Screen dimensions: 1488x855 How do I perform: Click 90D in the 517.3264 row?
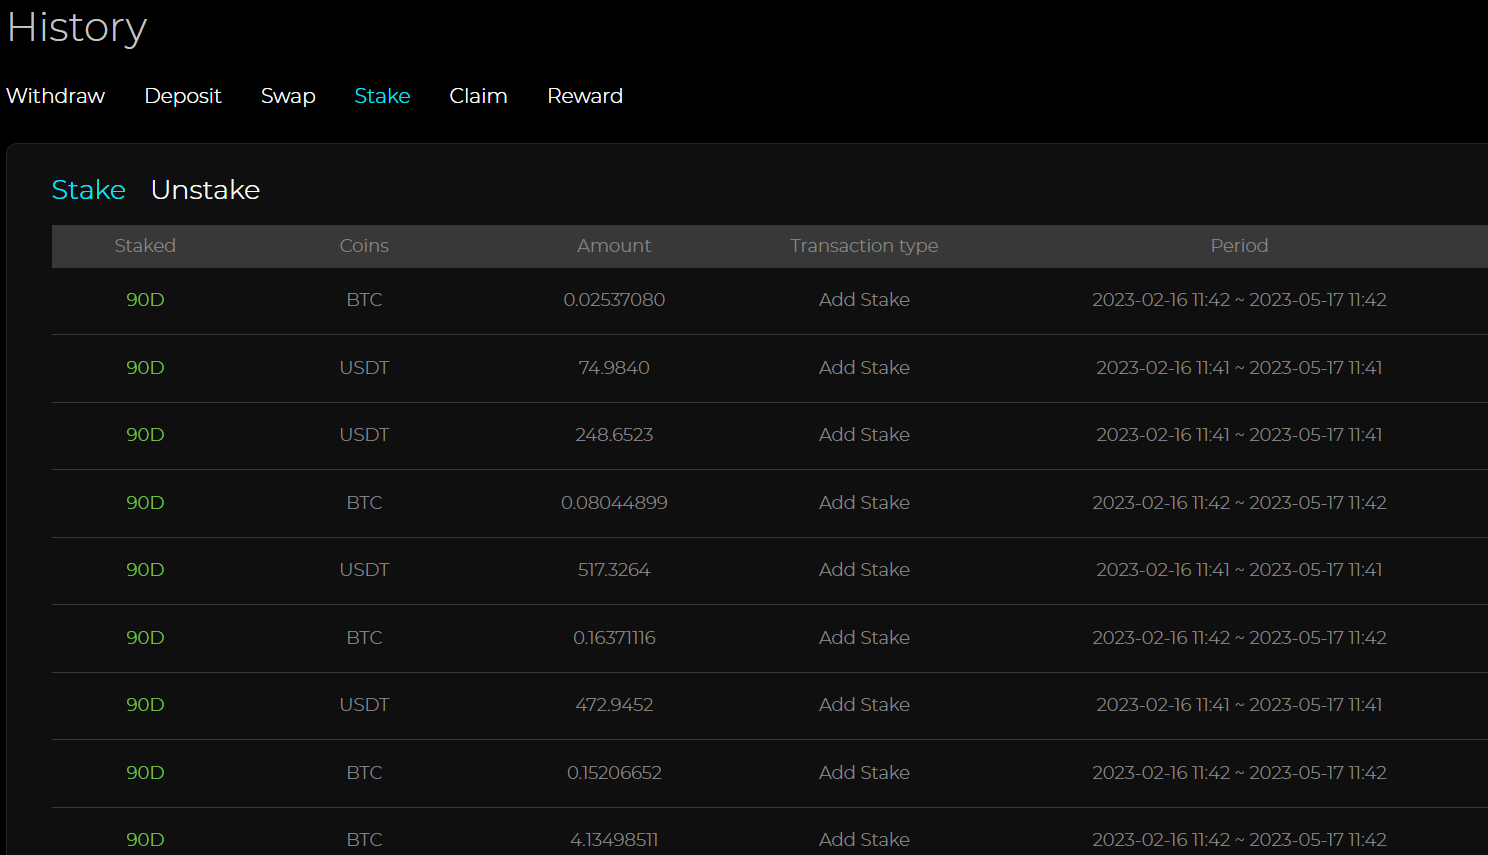(145, 570)
